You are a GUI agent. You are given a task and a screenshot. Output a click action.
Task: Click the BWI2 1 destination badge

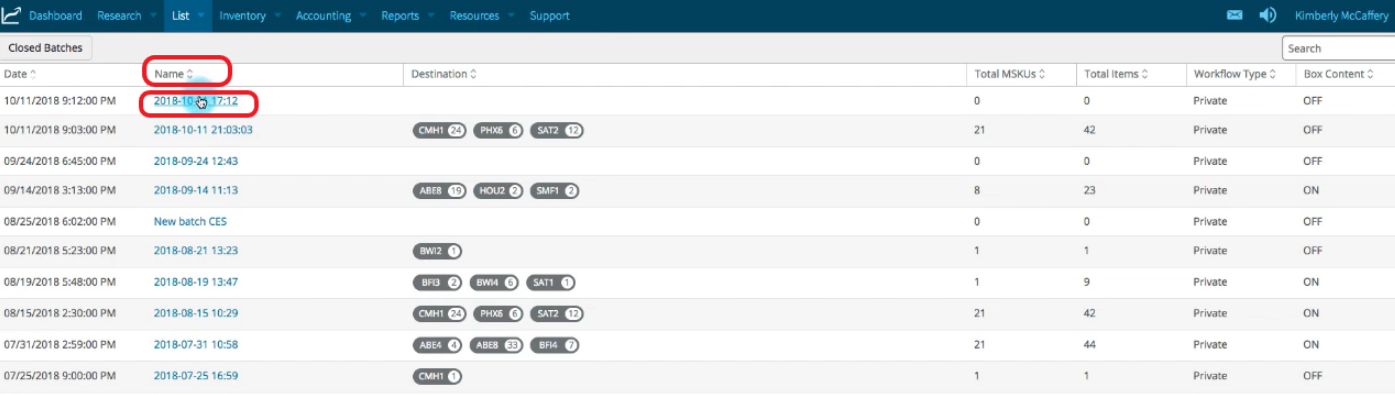(437, 251)
